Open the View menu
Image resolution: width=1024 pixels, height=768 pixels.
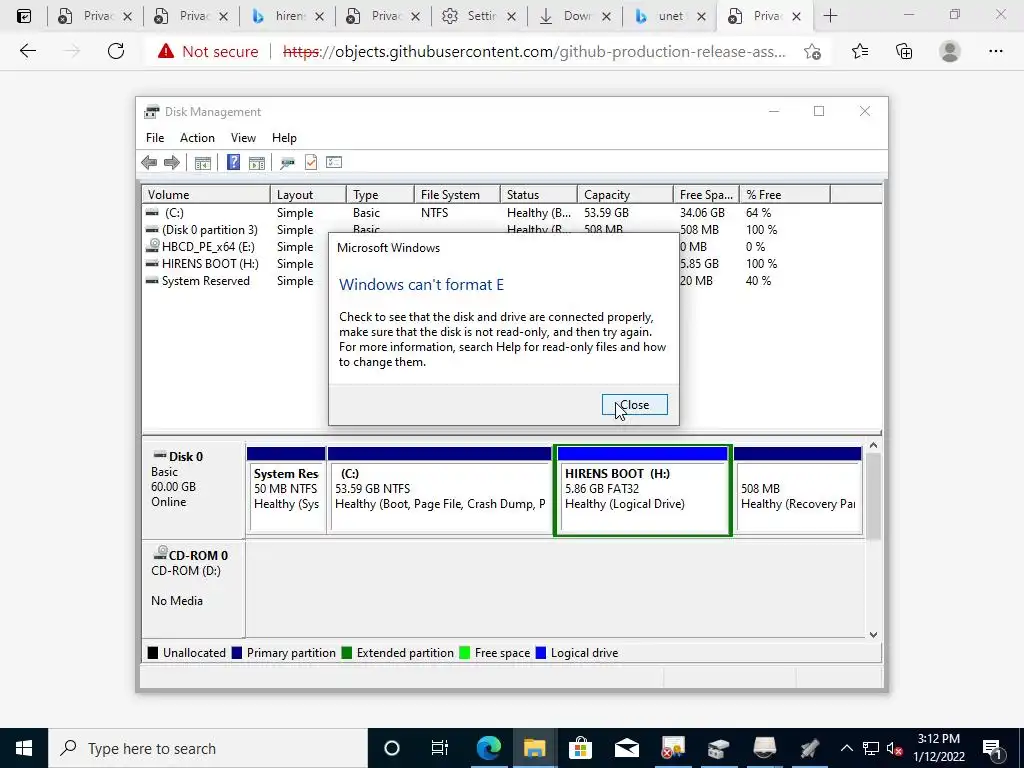point(243,138)
